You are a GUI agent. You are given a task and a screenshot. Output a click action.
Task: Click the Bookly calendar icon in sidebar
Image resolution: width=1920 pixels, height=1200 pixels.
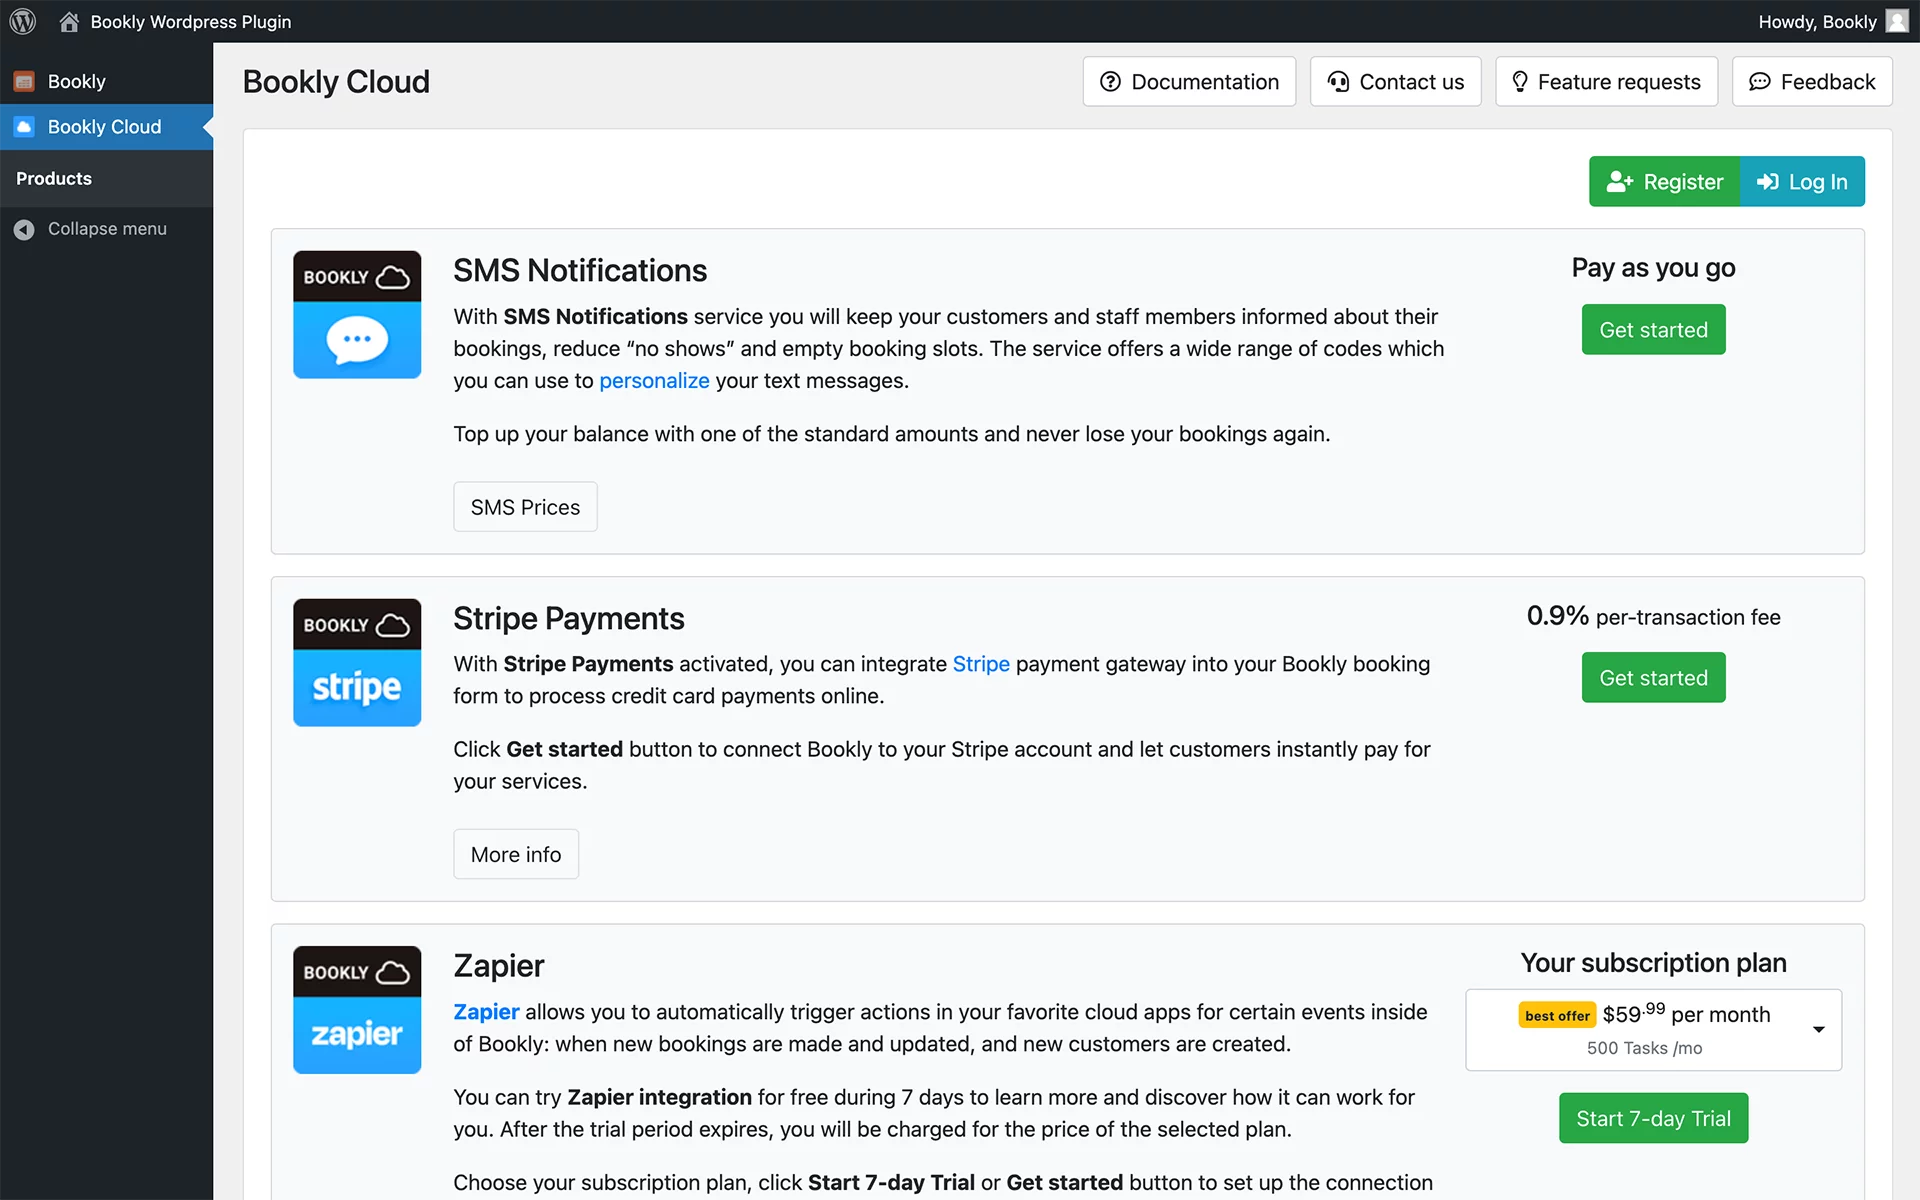coord(24,82)
